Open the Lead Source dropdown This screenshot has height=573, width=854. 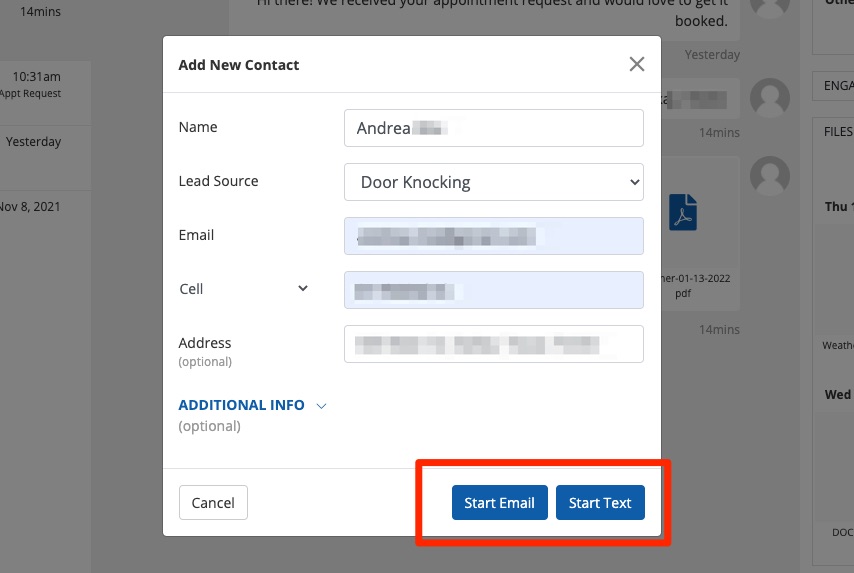coord(493,182)
